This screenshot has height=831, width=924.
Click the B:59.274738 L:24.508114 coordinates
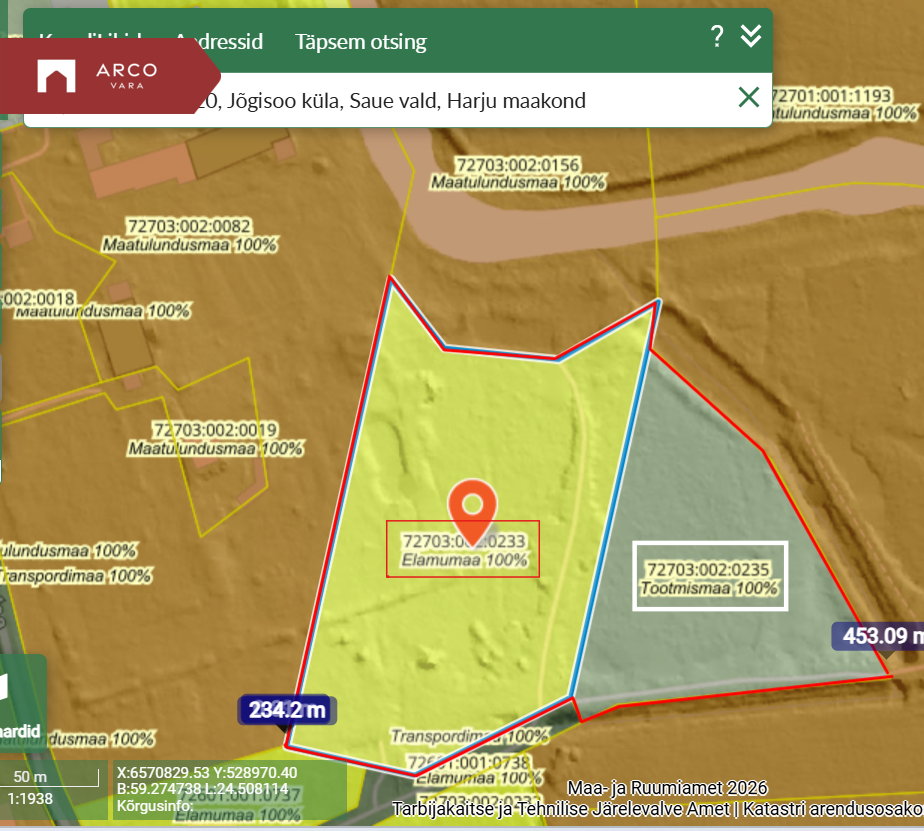[x=202, y=789]
